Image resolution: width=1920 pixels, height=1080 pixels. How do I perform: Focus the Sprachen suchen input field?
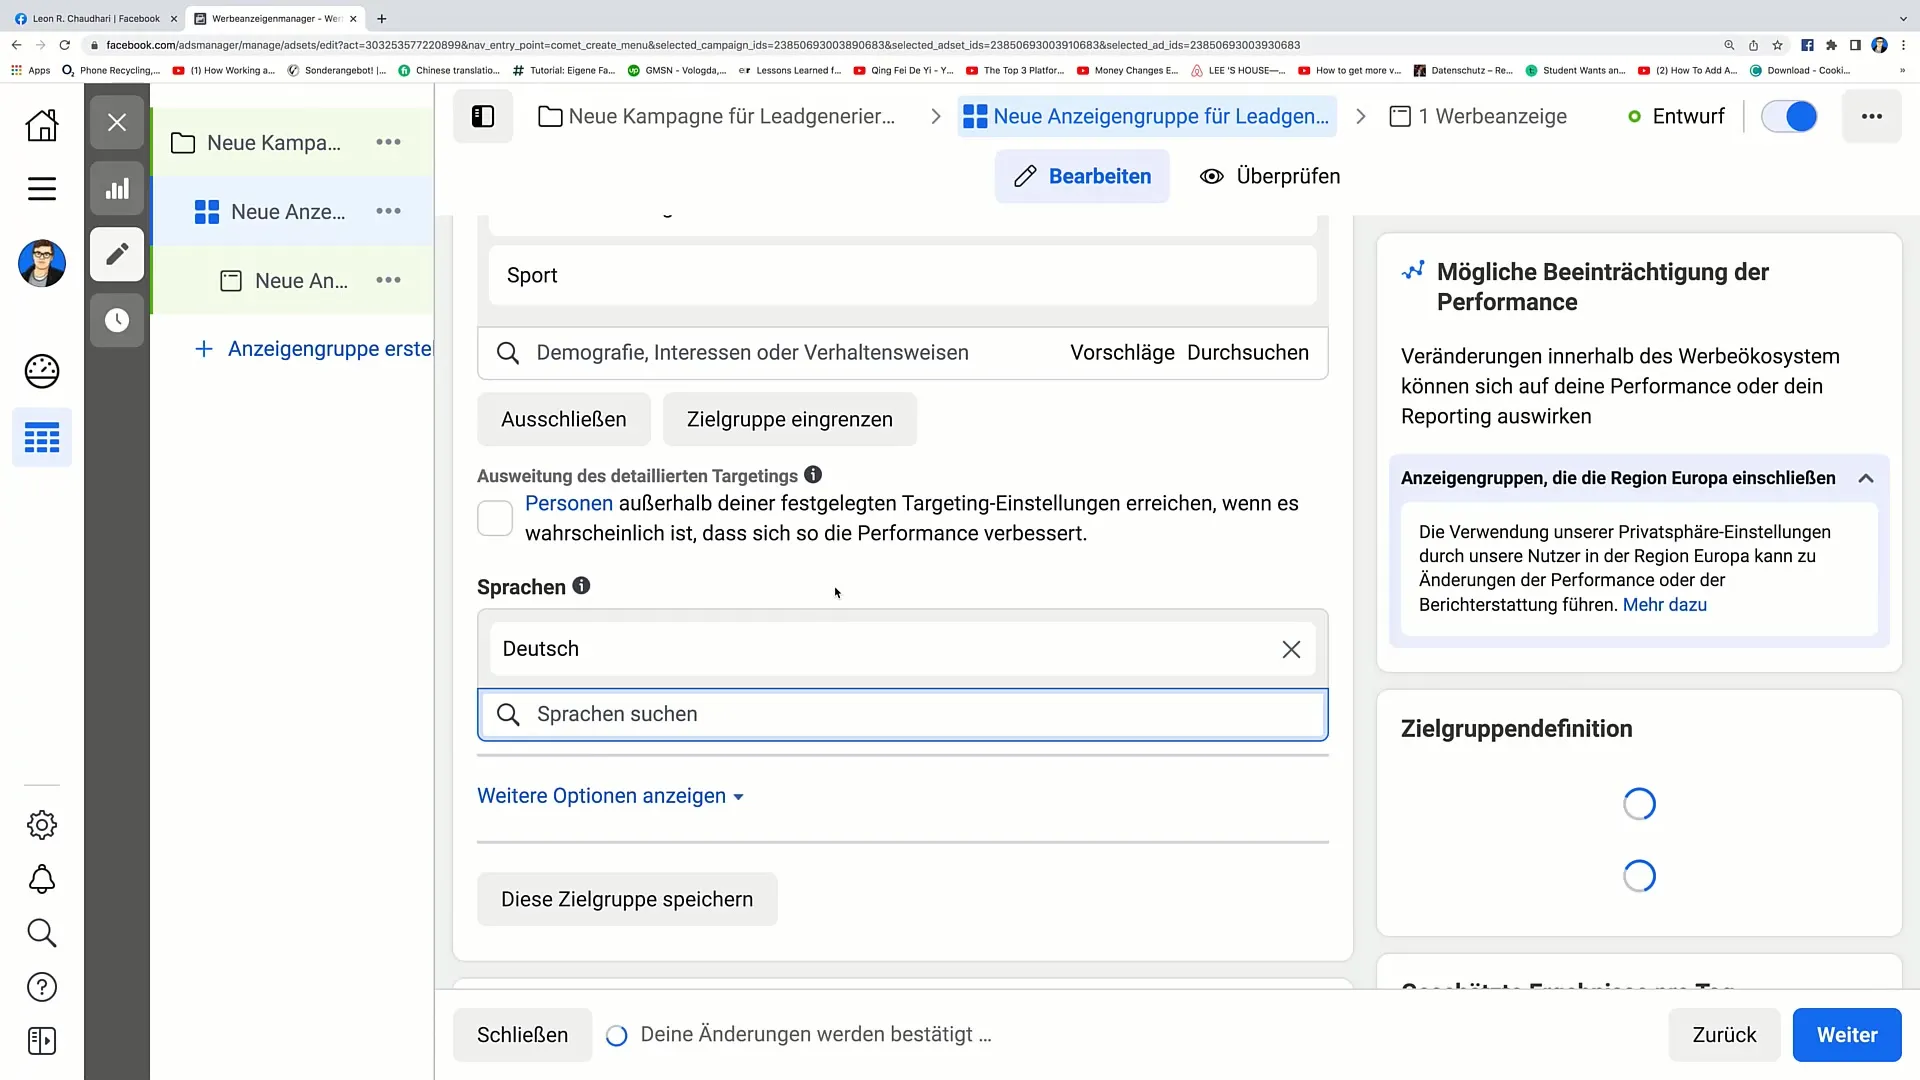click(x=903, y=714)
